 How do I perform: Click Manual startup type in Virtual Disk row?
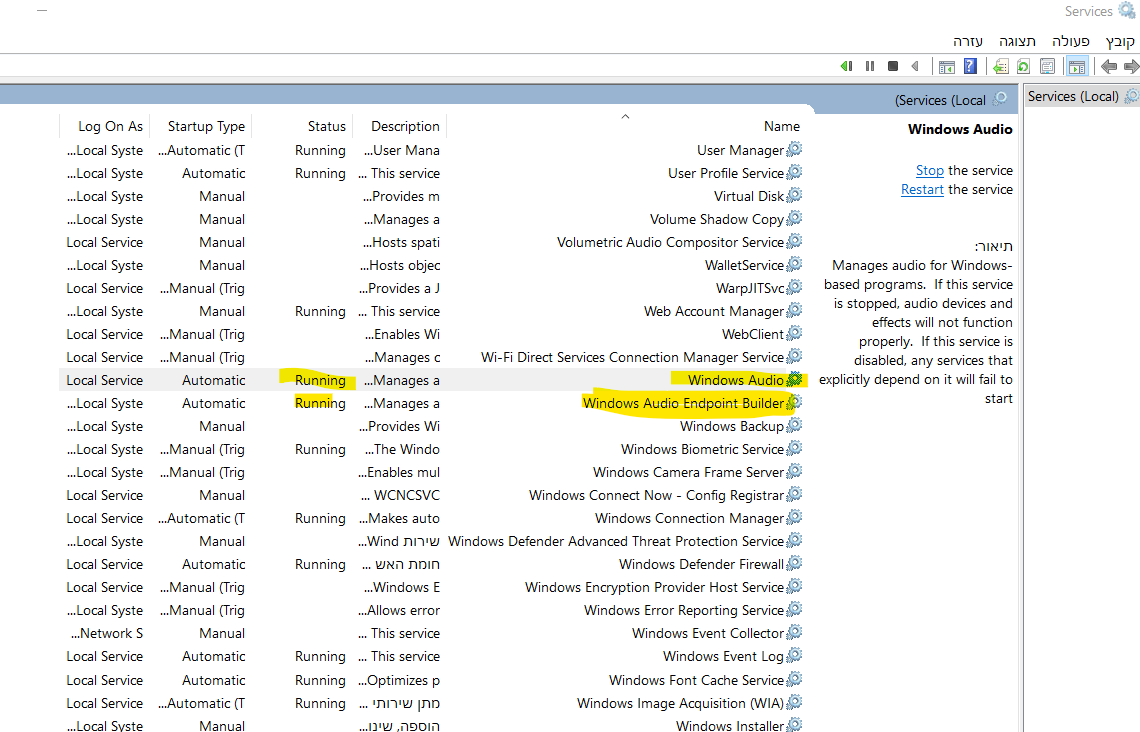[222, 196]
